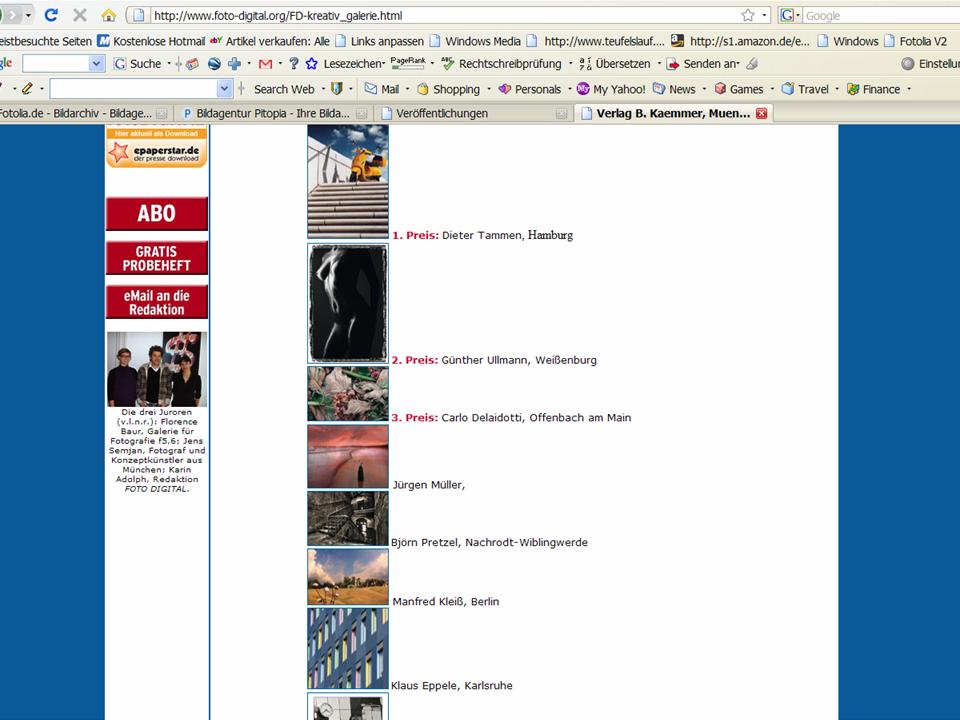This screenshot has width=960, height=720.
Task: Expand the Yahoo search field dropdown
Action: pos(224,89)
